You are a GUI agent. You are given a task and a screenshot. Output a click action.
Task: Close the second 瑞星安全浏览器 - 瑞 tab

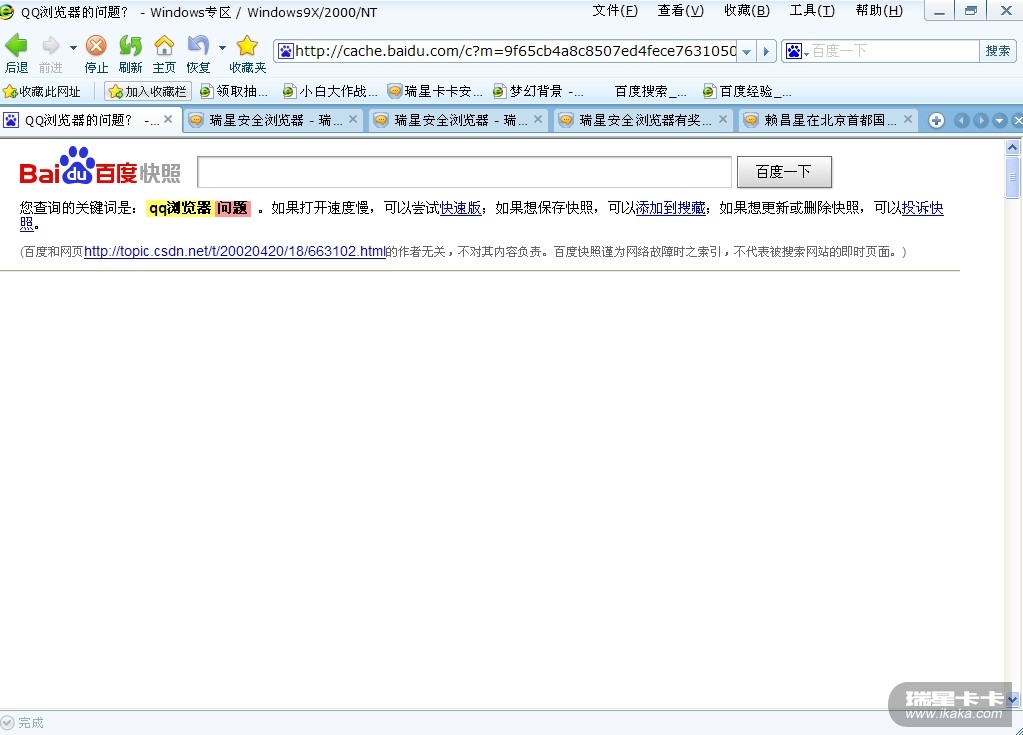tap(538, 119)
